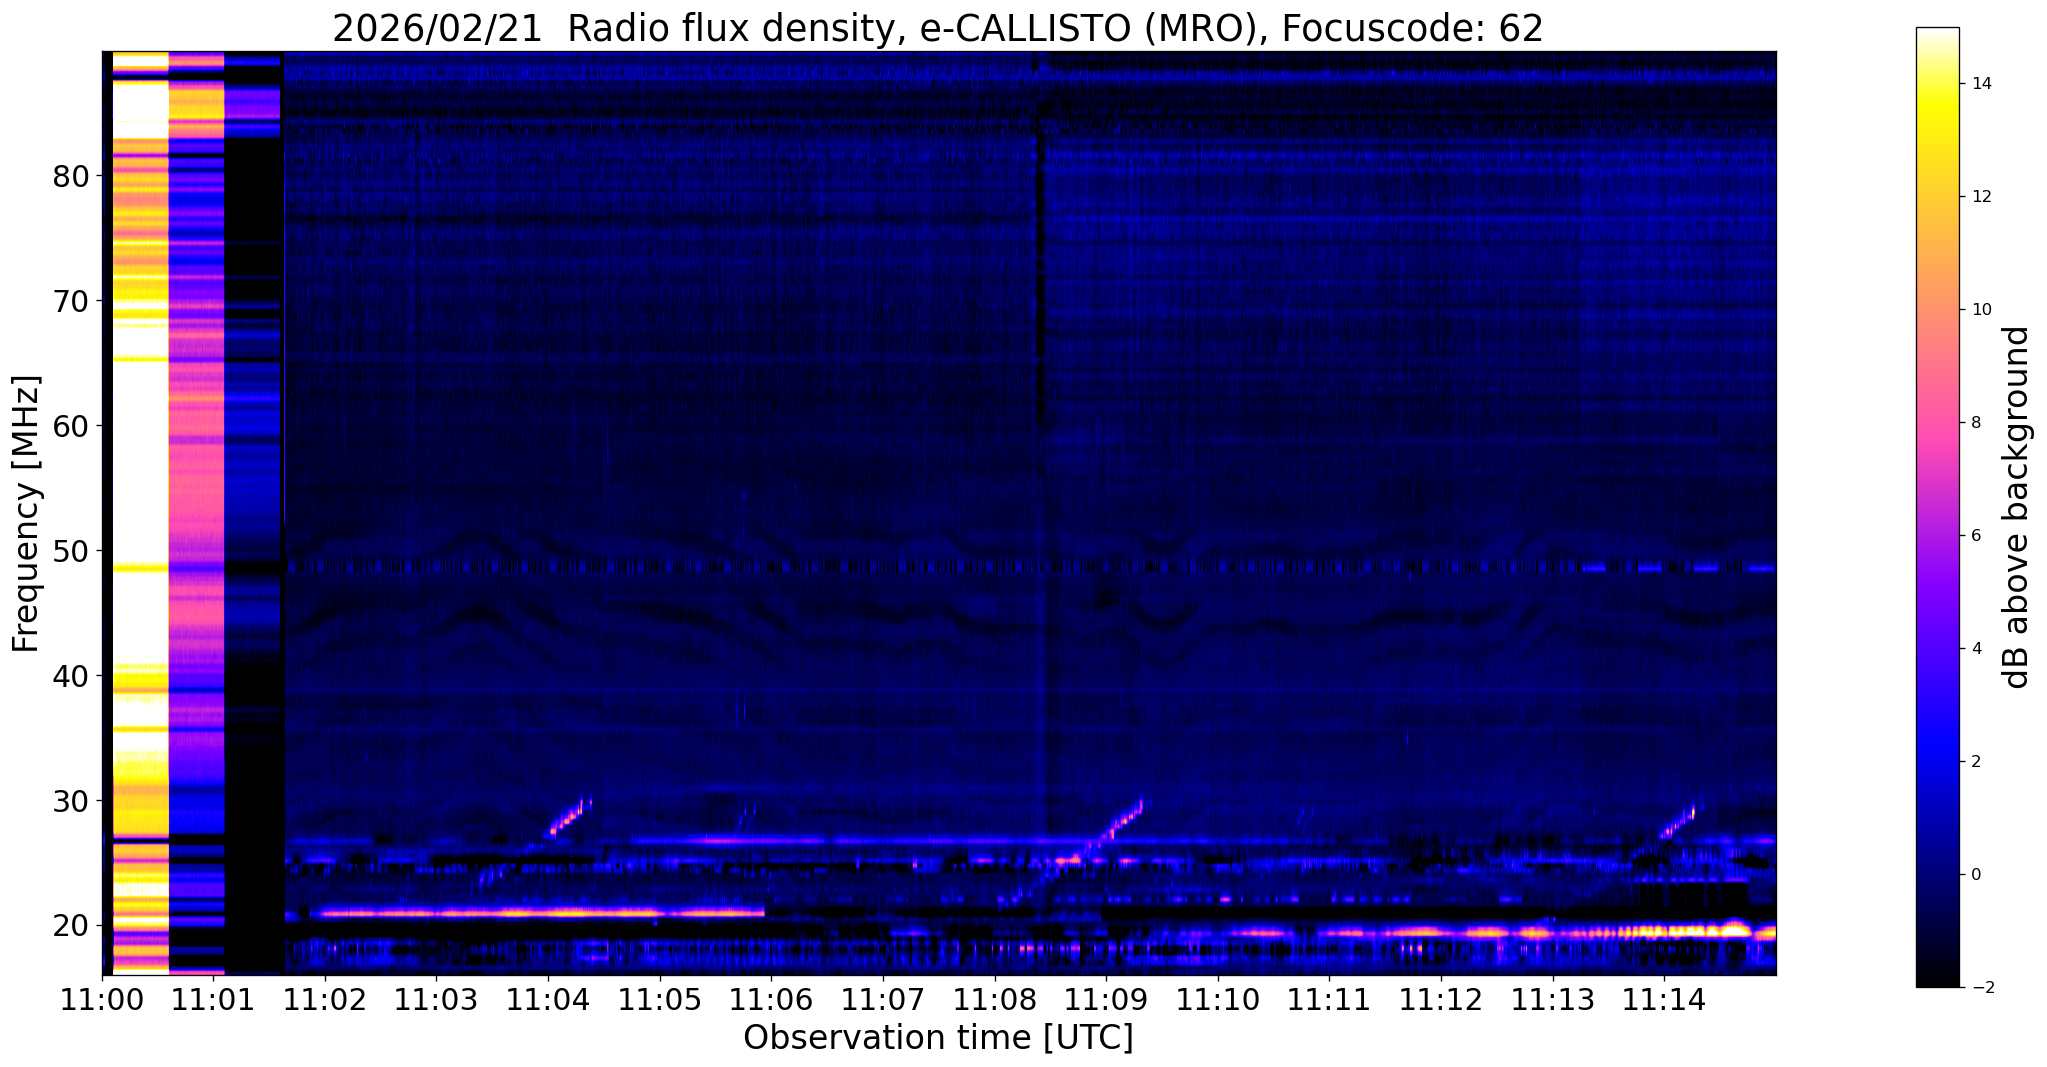Click the 11:04 time tick label

tap(548, 999)
